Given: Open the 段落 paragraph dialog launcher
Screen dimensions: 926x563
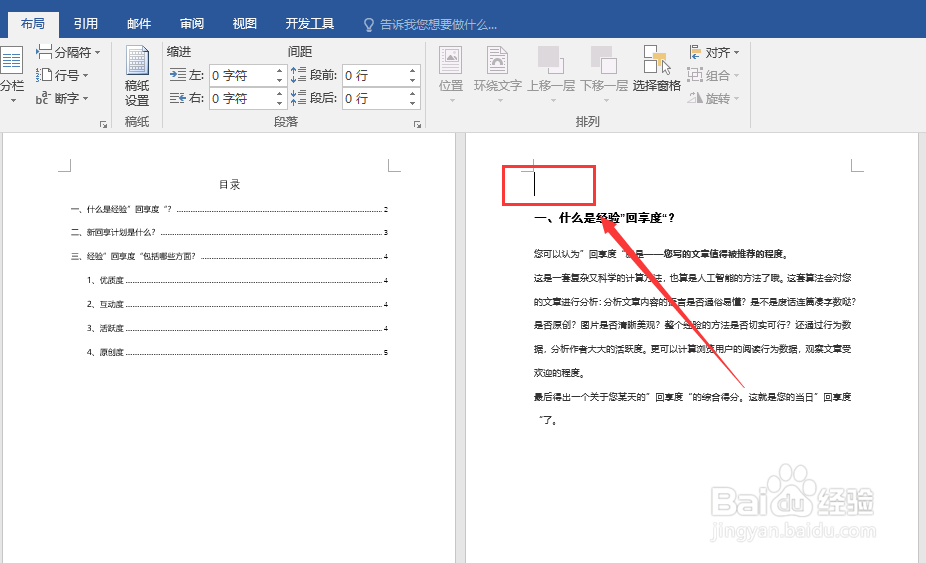Looking at the screenshot, I should pos(418,124).
